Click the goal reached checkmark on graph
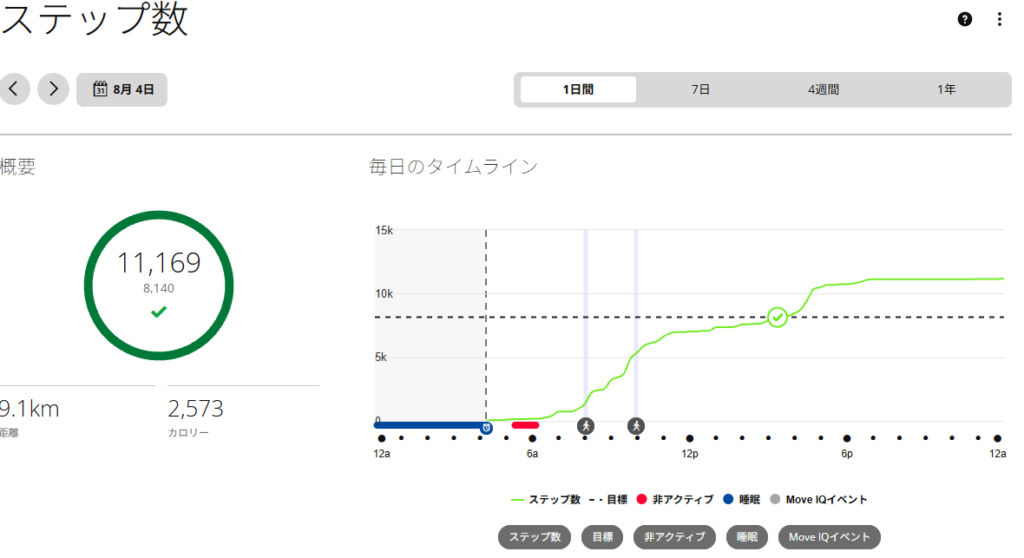The height and width of the screenshot is (558, 1024). coord(777,318)
